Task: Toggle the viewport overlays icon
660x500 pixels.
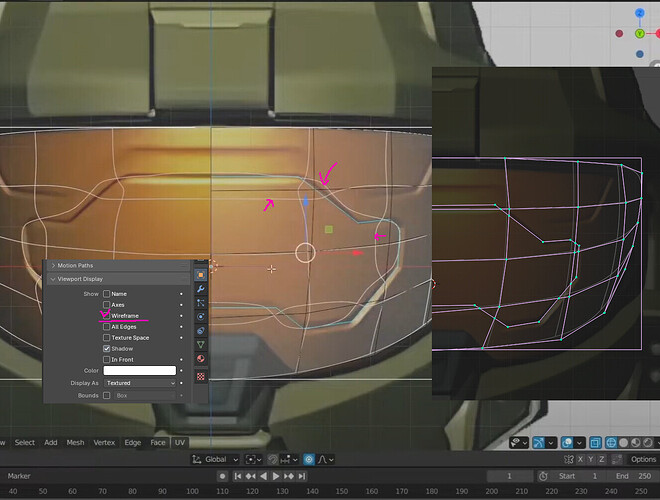Action: [x=567, y=442]
